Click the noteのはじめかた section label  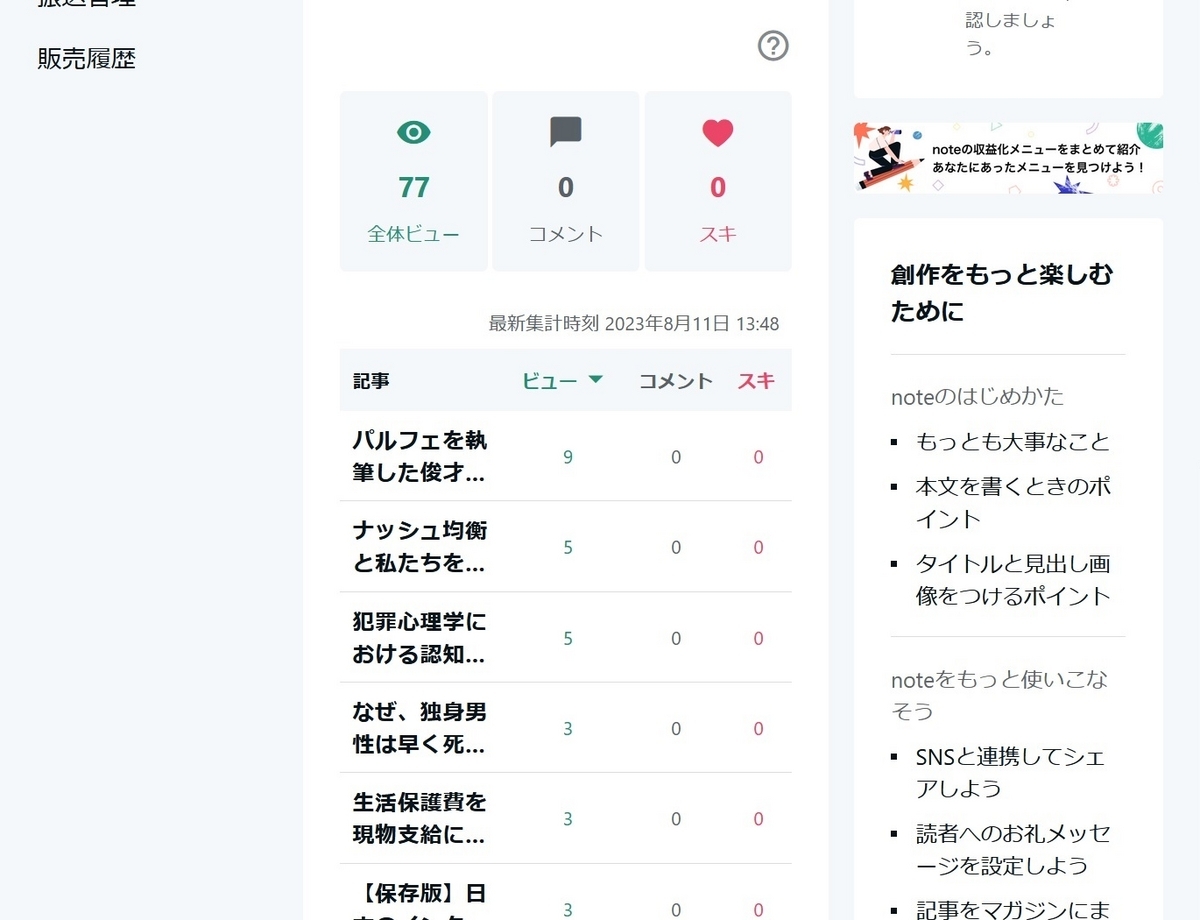977,397
